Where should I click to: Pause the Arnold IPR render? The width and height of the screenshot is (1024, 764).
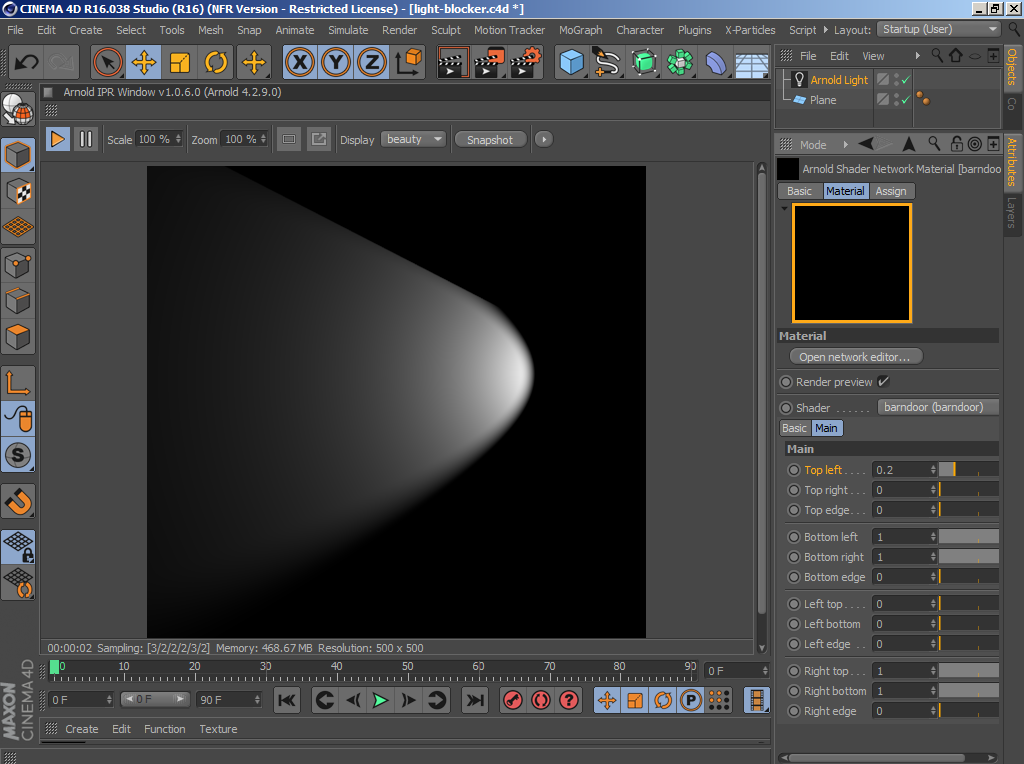pyautogui.click(x=85, y=139)
